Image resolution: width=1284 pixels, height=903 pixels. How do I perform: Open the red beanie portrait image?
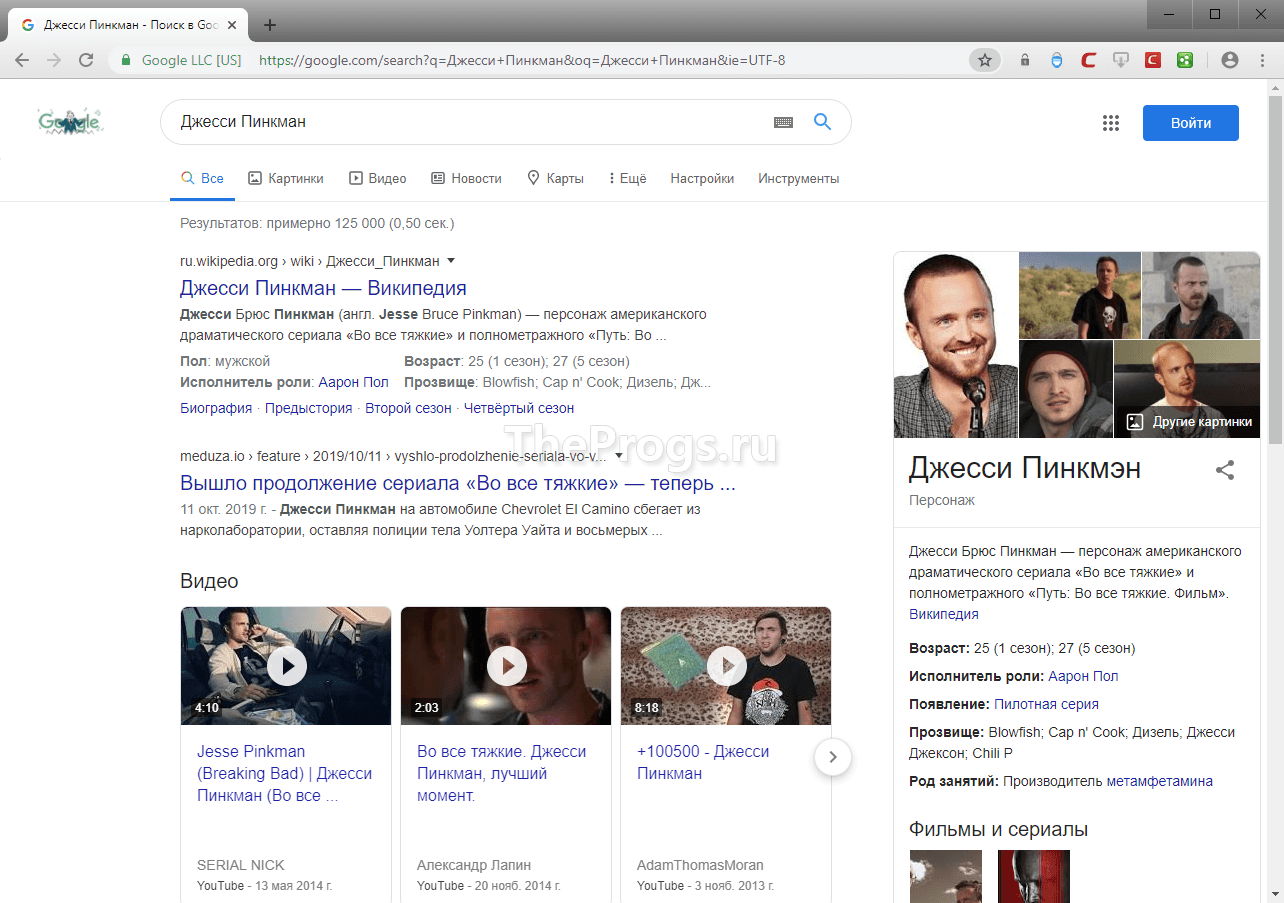(x=1066, y=389)
